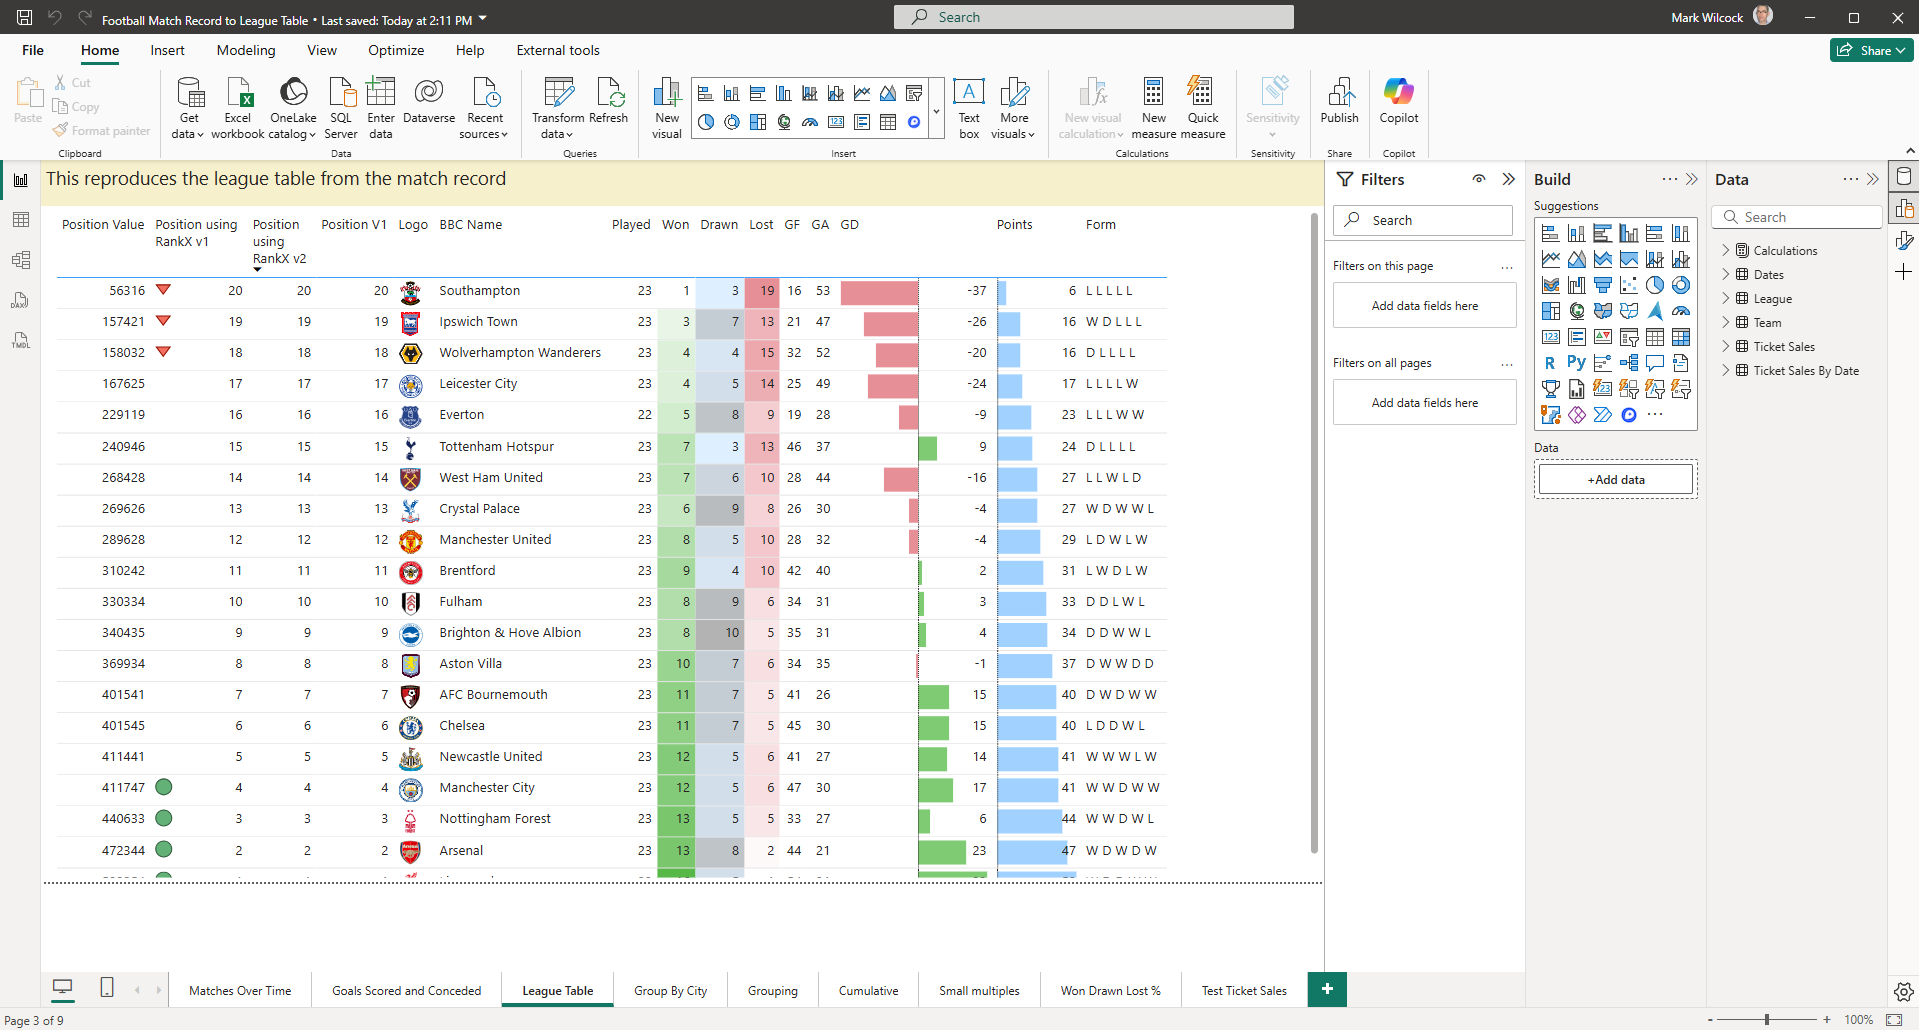The image size is (1919, 1030).
Task: Select the R script visual icon
Action: pos(1551,362)
